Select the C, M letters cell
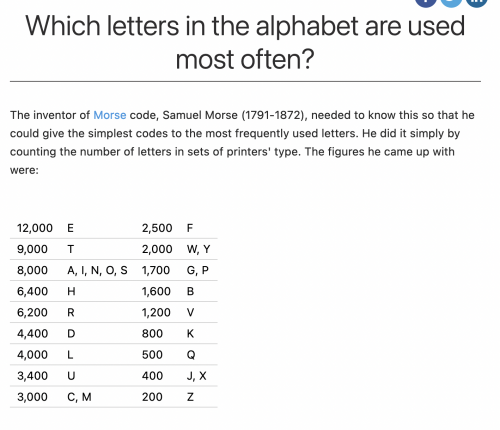The height and width of the screenshot is (430, 500). coord(79,397)
